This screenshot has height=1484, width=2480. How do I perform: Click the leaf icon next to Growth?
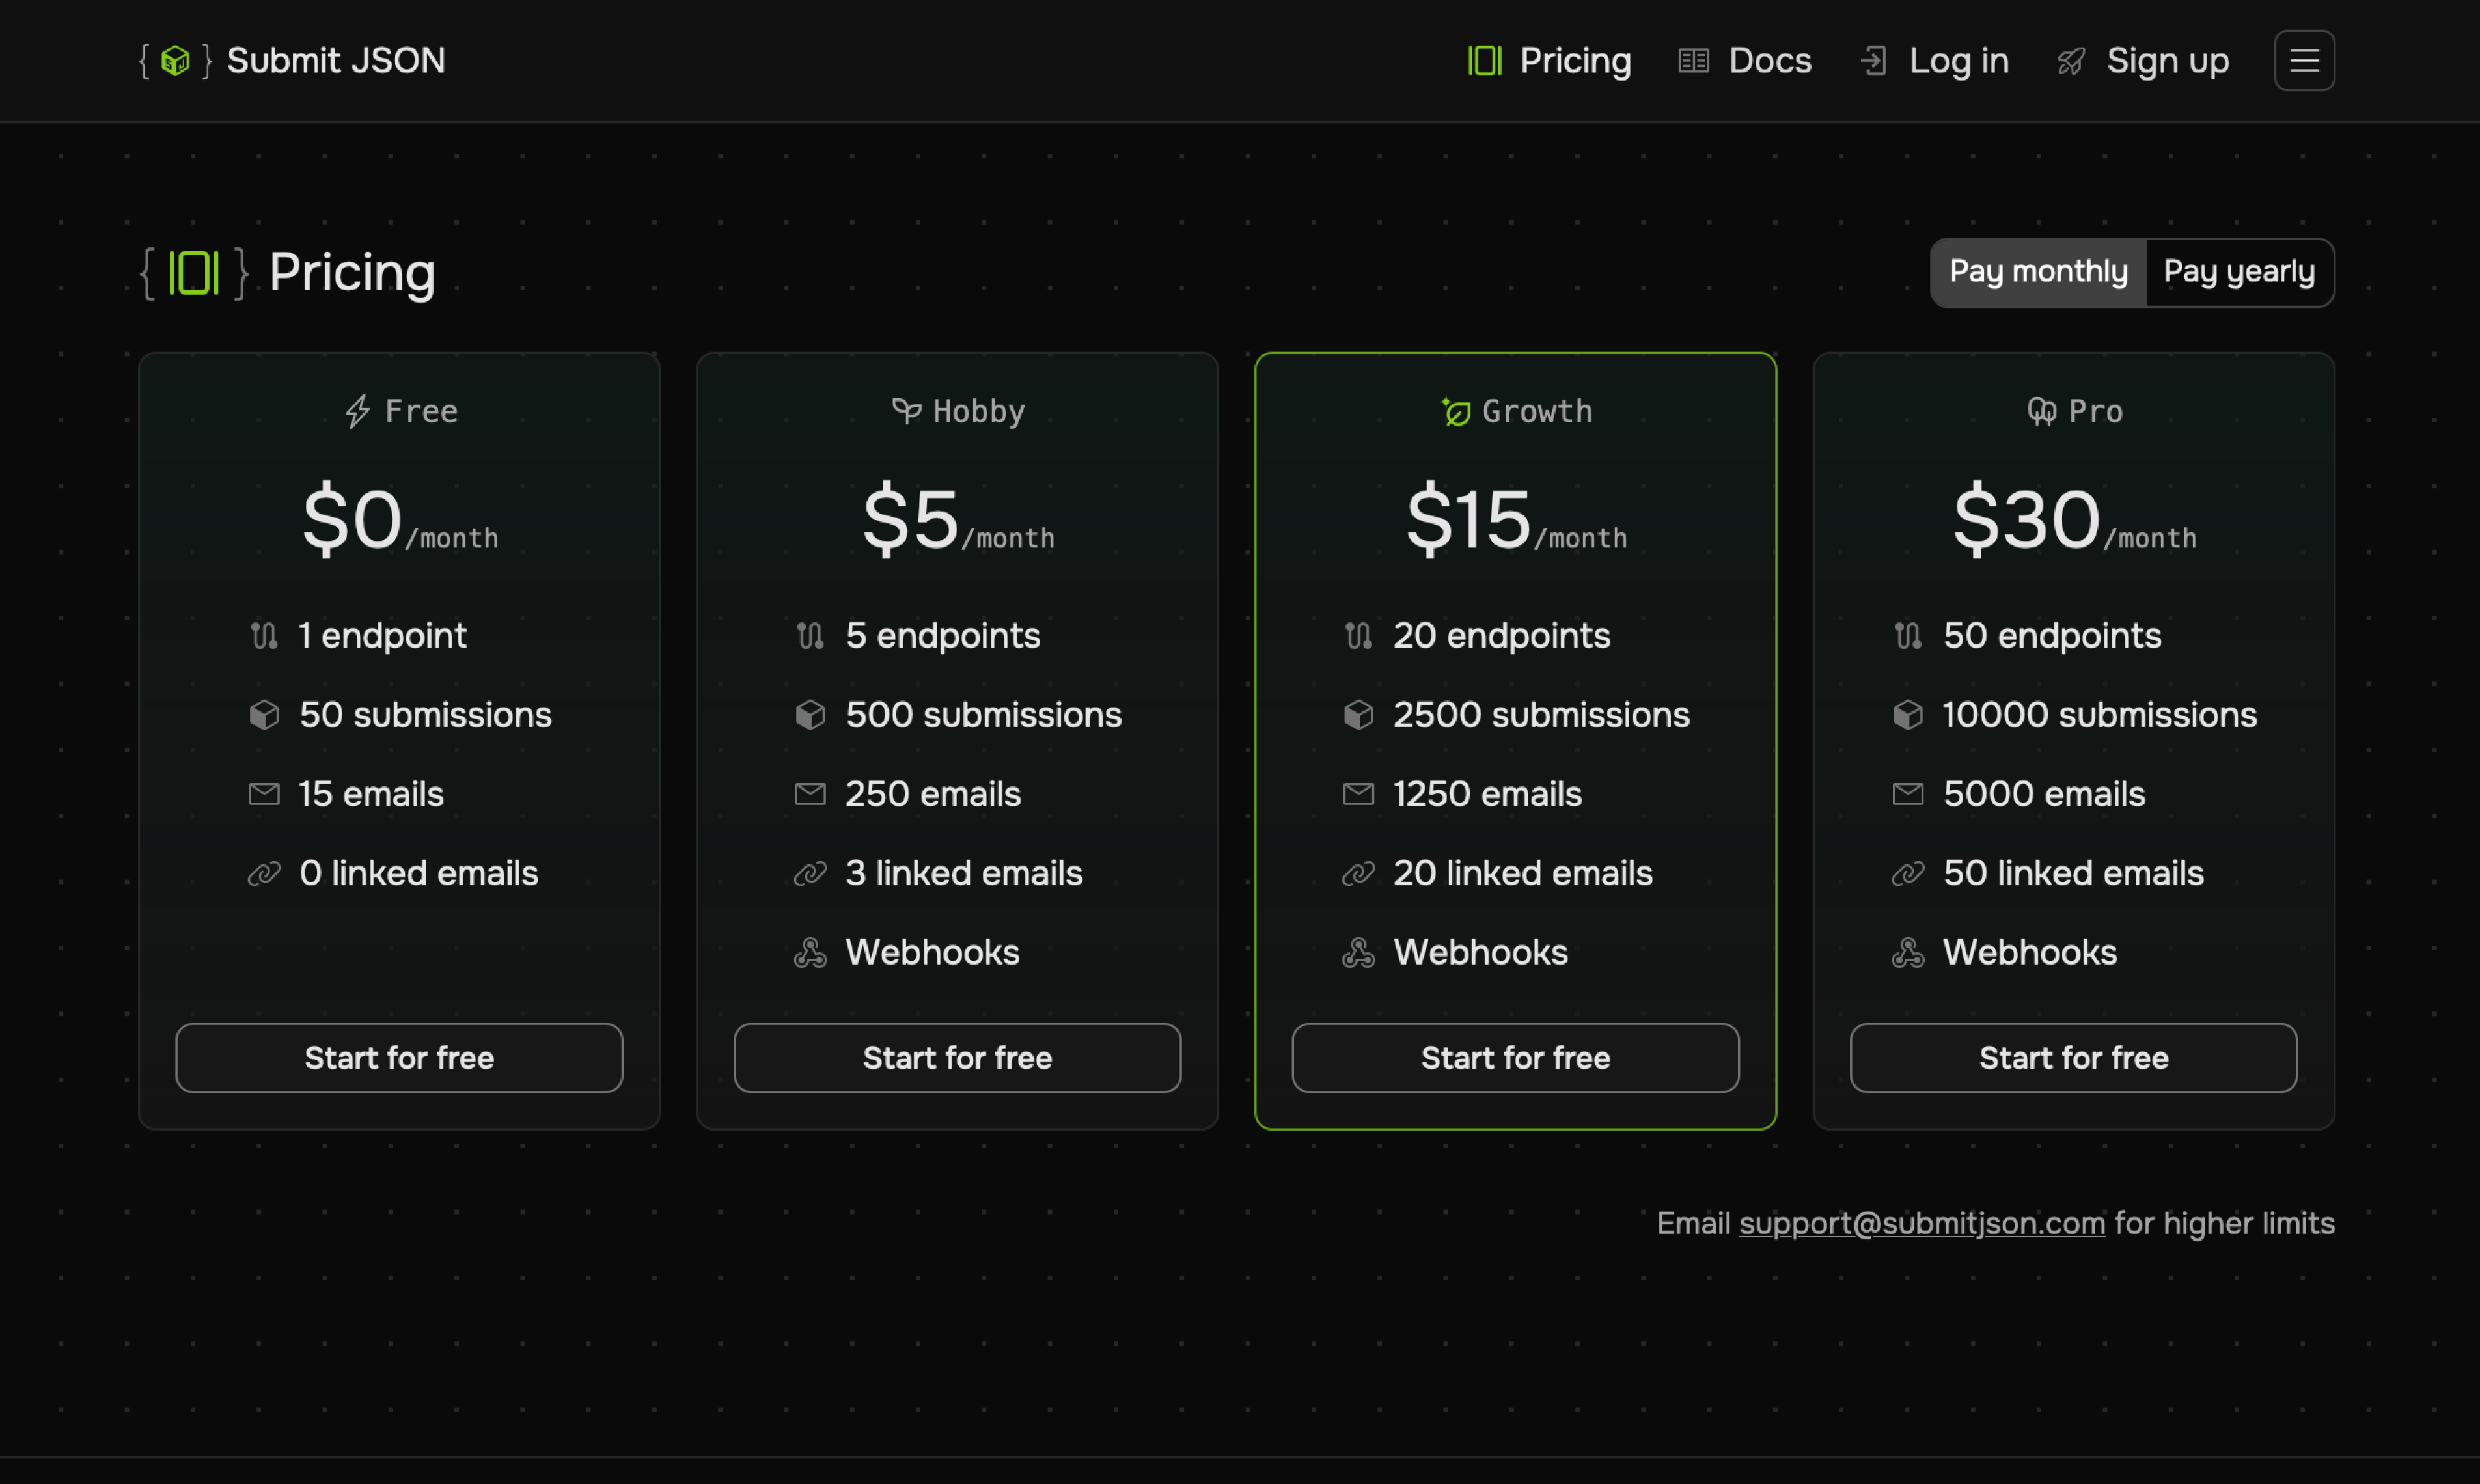point(1456,411)
